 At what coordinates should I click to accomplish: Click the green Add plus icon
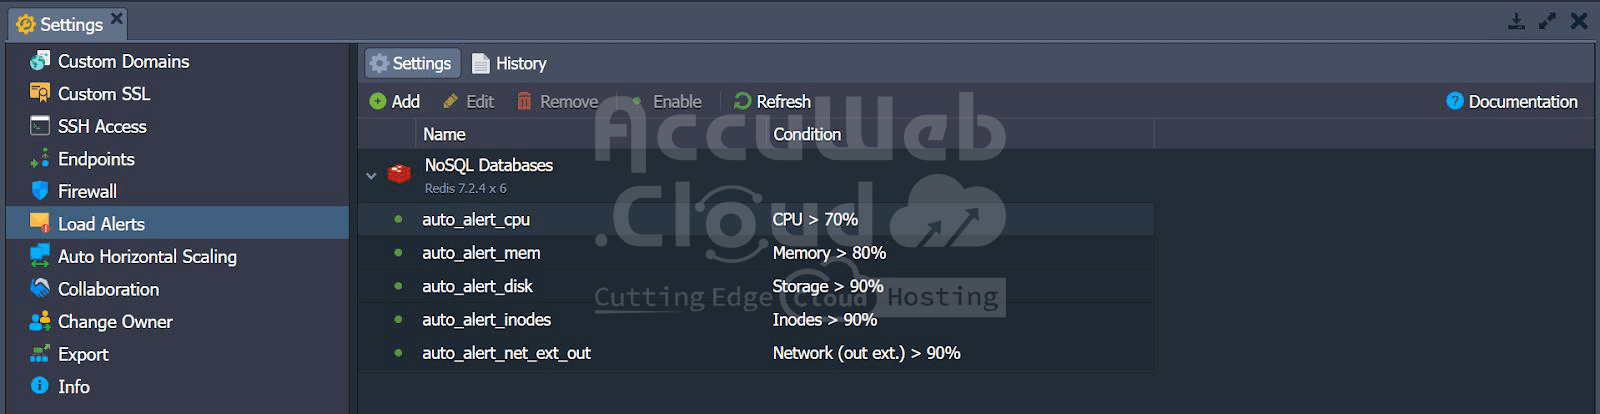click(378, 101)
